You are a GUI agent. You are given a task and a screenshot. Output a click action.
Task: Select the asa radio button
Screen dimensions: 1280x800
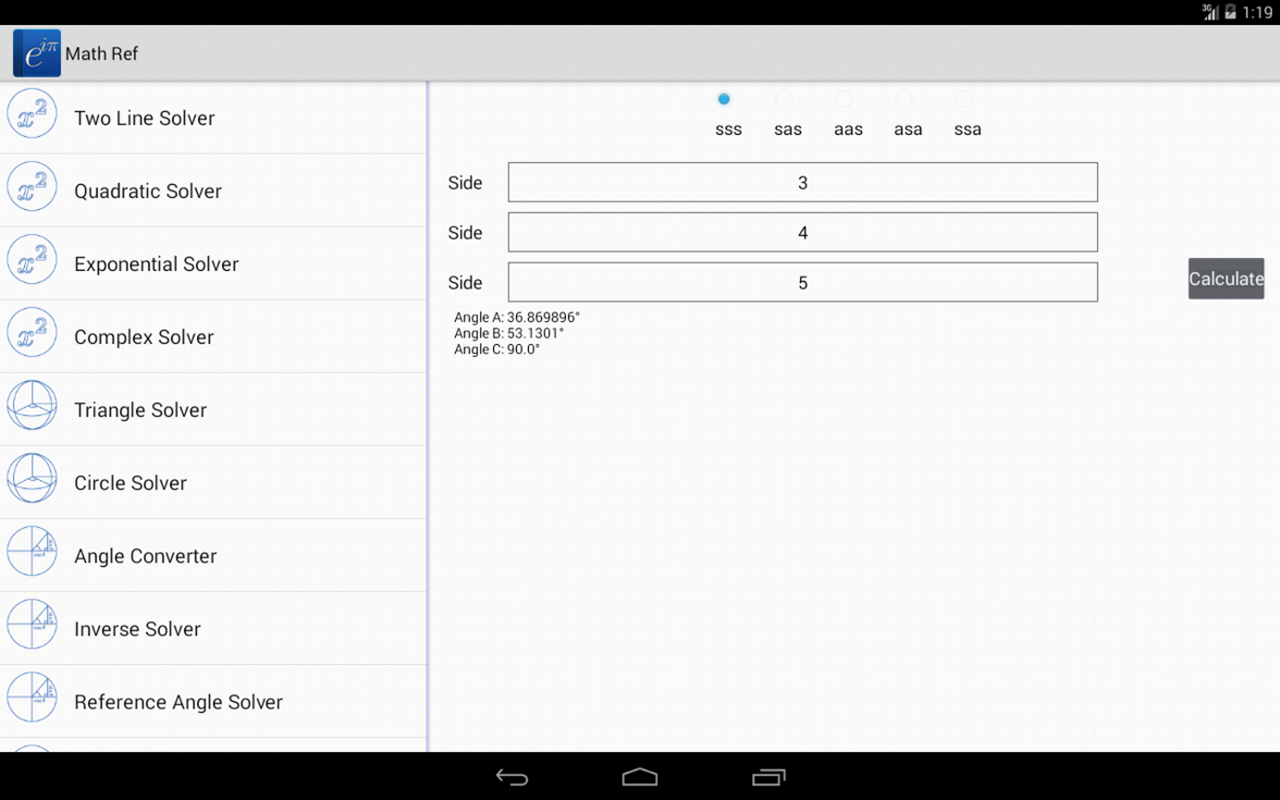(x=904, y=99)
